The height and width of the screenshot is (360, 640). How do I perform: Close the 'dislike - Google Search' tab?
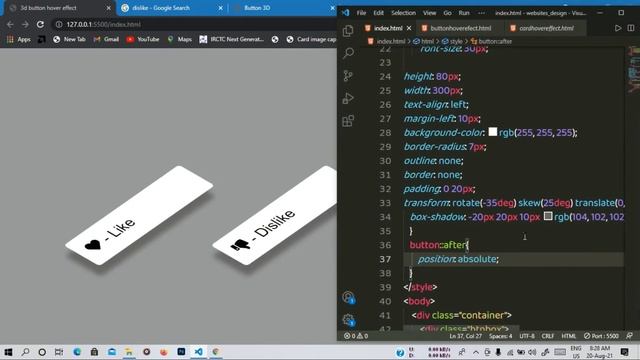click(x=220, y=8)
